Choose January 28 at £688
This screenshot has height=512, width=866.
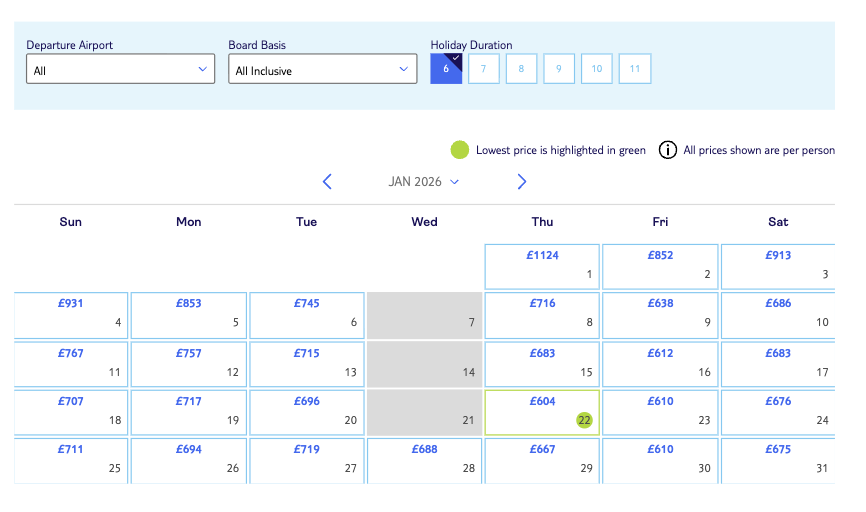coord(424,459)
